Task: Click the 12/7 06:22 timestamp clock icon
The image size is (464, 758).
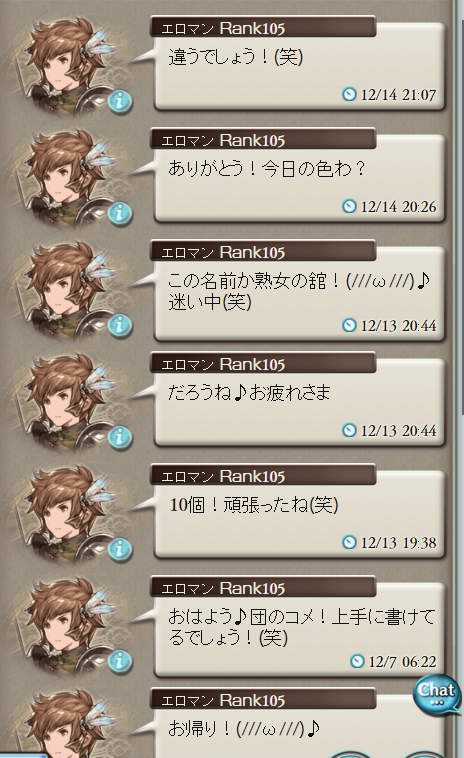Action: tap(357, 661)
